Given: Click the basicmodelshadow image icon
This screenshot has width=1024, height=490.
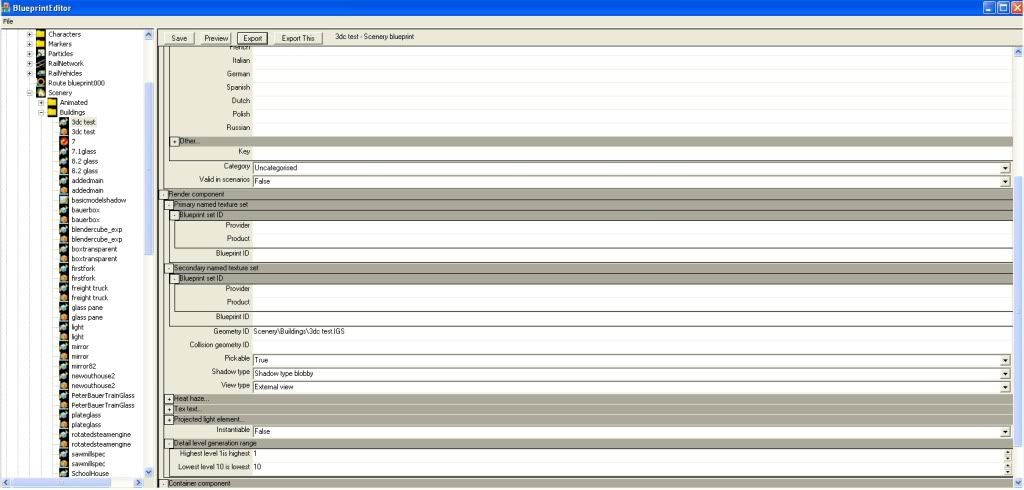Looking at the screenshot, I should [x=64, y=200].
